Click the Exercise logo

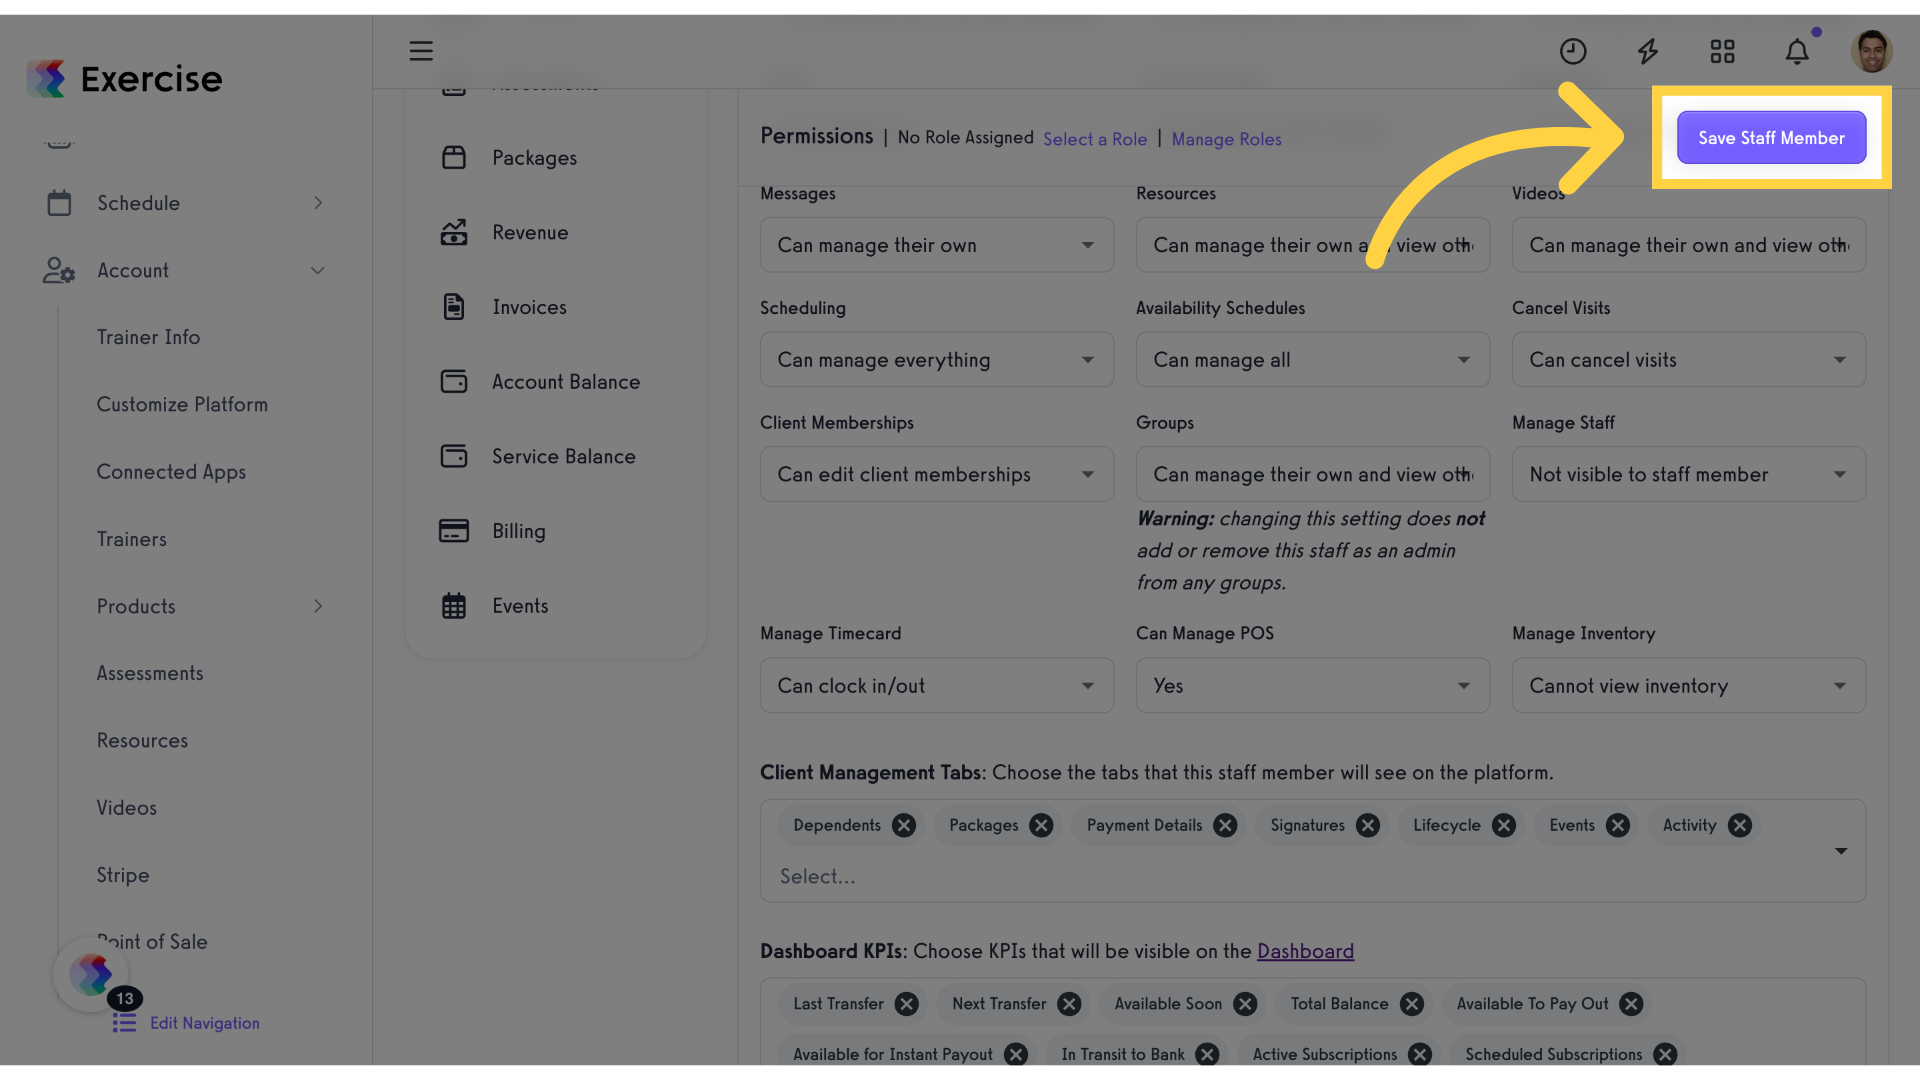click(124, 78)
